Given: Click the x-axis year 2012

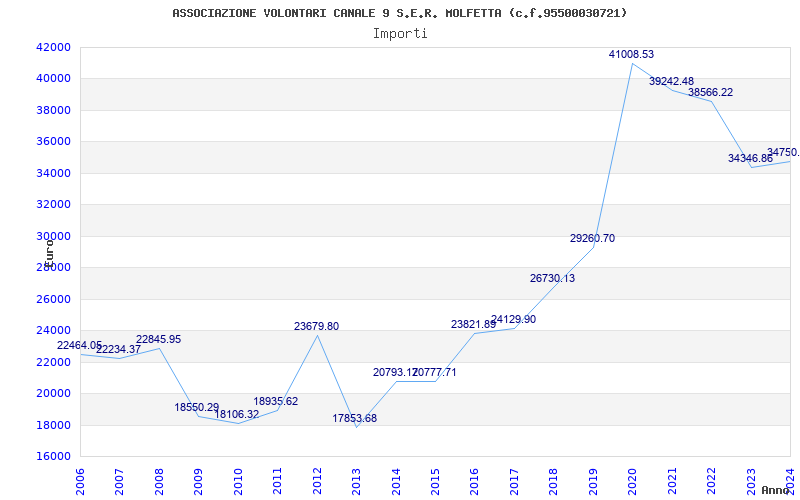Looking at the screenshot, I should tap(317, 482).
